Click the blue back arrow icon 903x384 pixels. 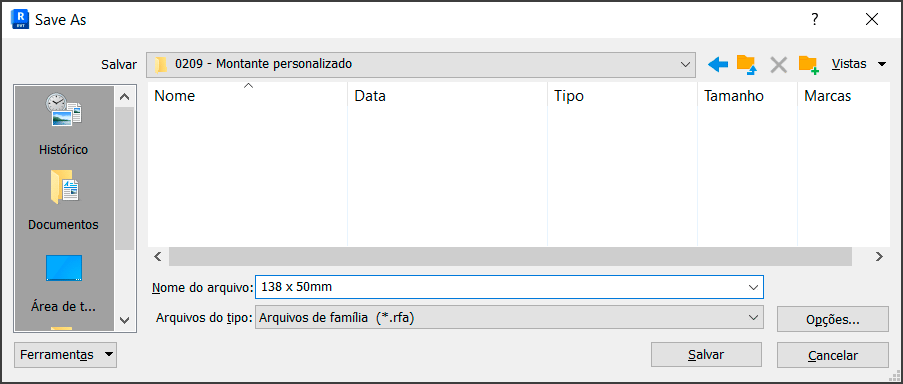[x=718, y=64]
